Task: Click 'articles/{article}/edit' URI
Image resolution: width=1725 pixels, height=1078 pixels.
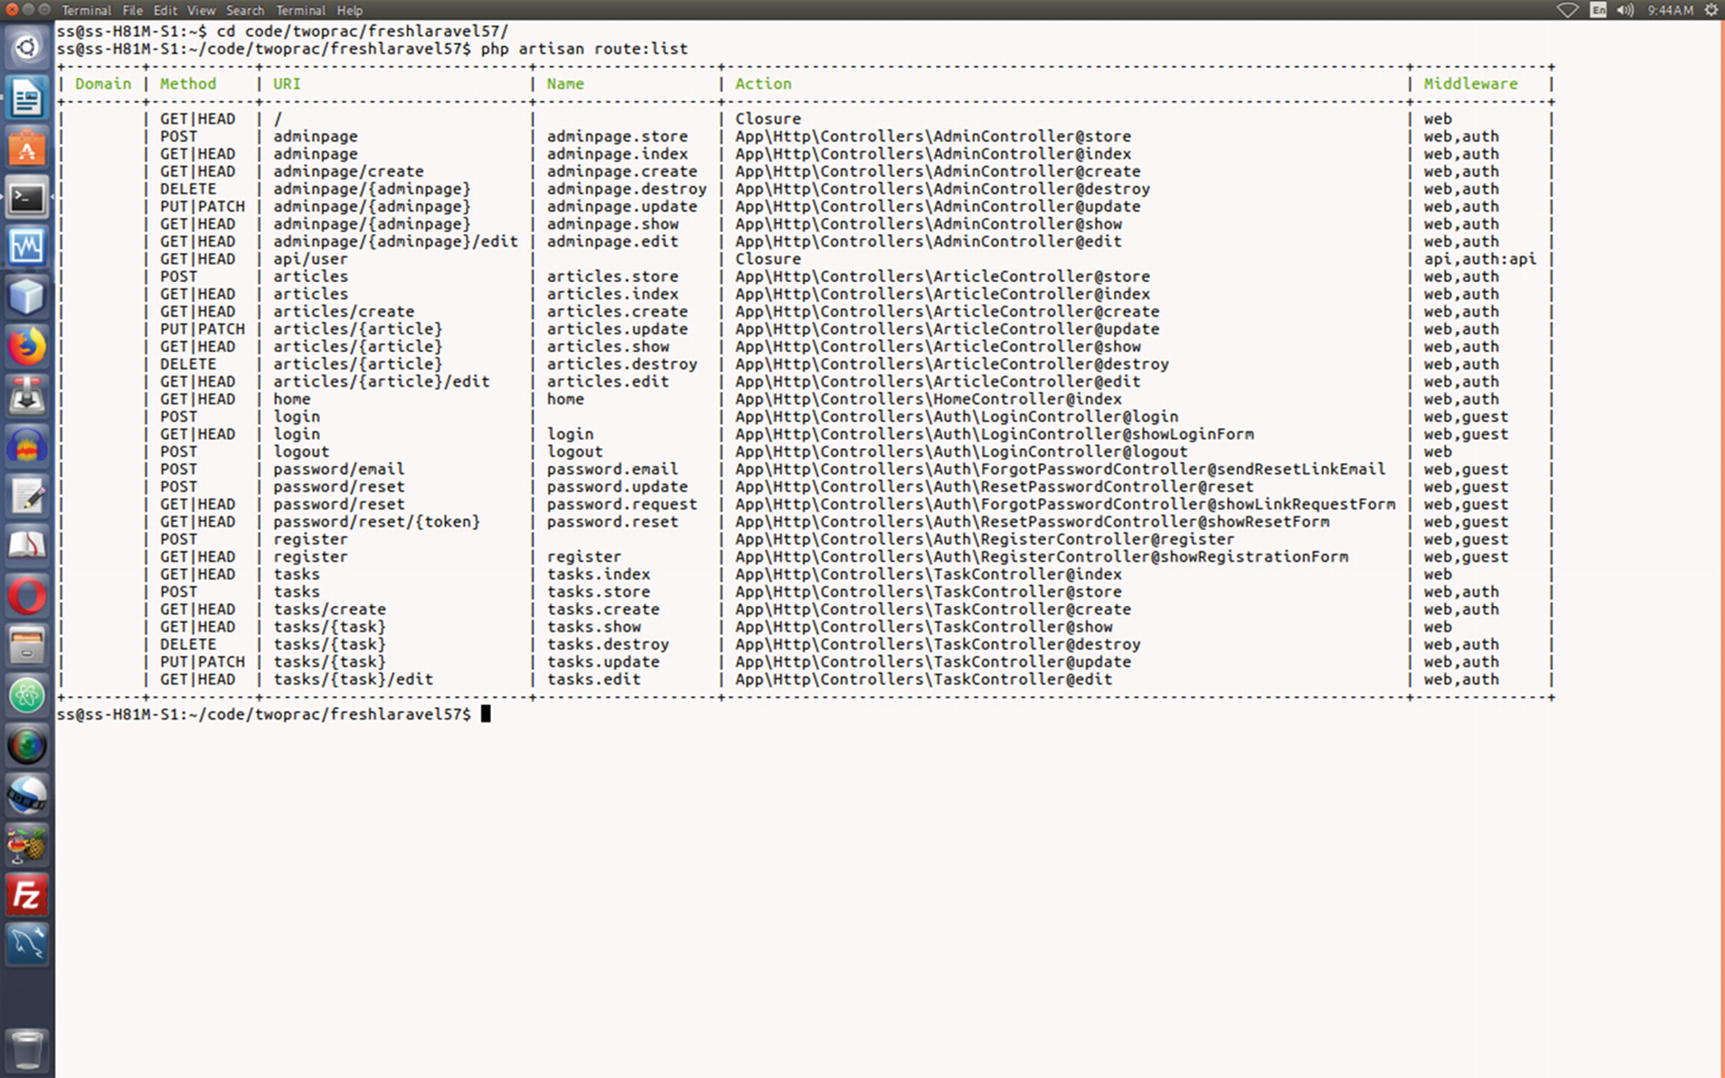Action: tap(382, 382)
